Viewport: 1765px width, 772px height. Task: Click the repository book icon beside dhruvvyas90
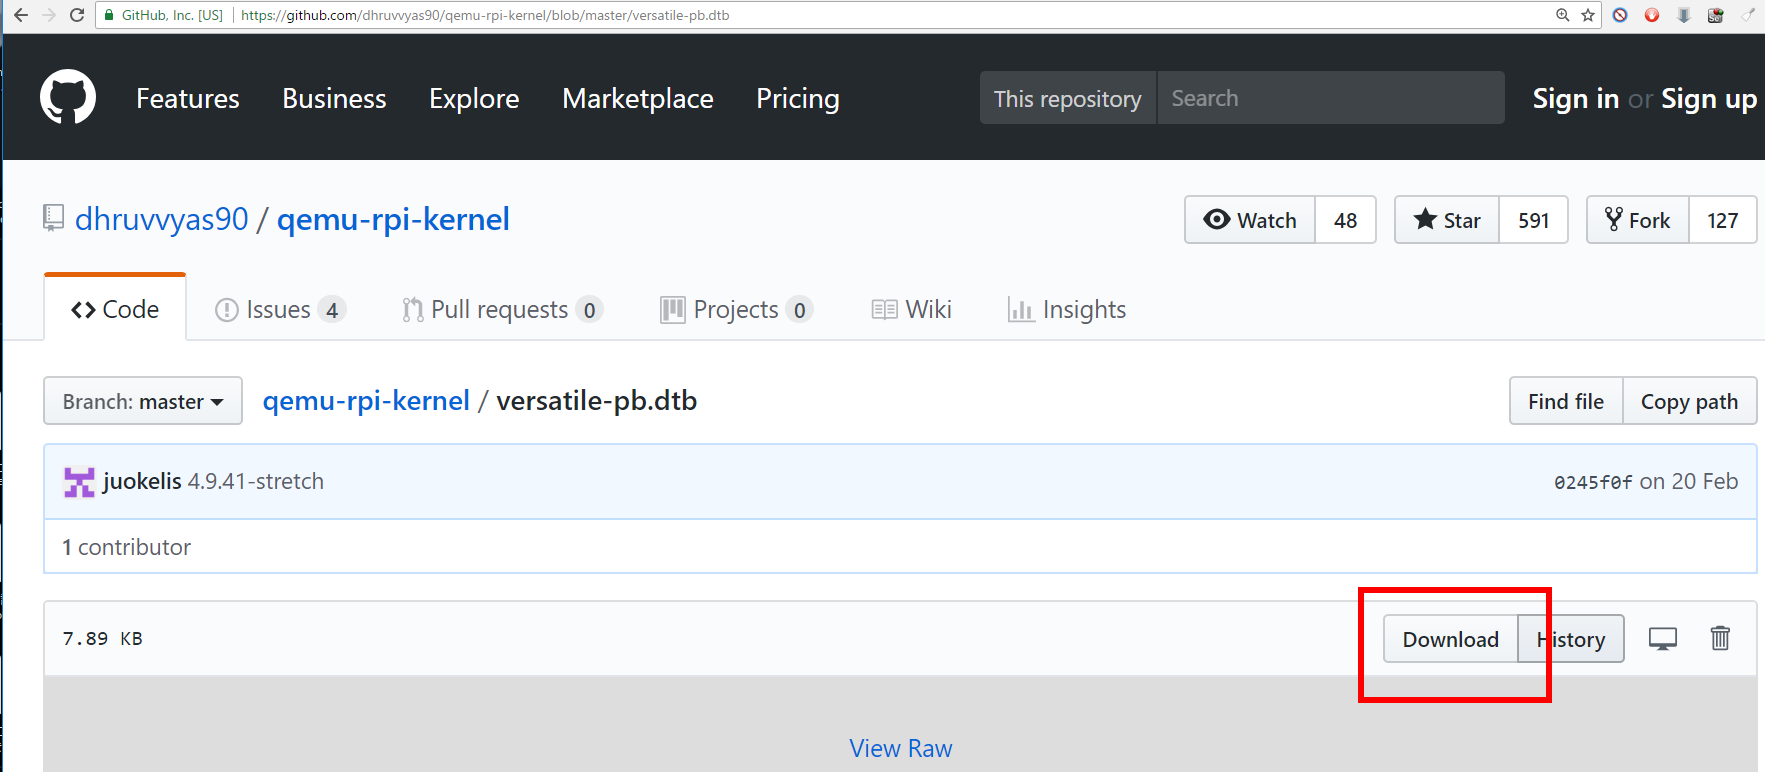(53, 218)
